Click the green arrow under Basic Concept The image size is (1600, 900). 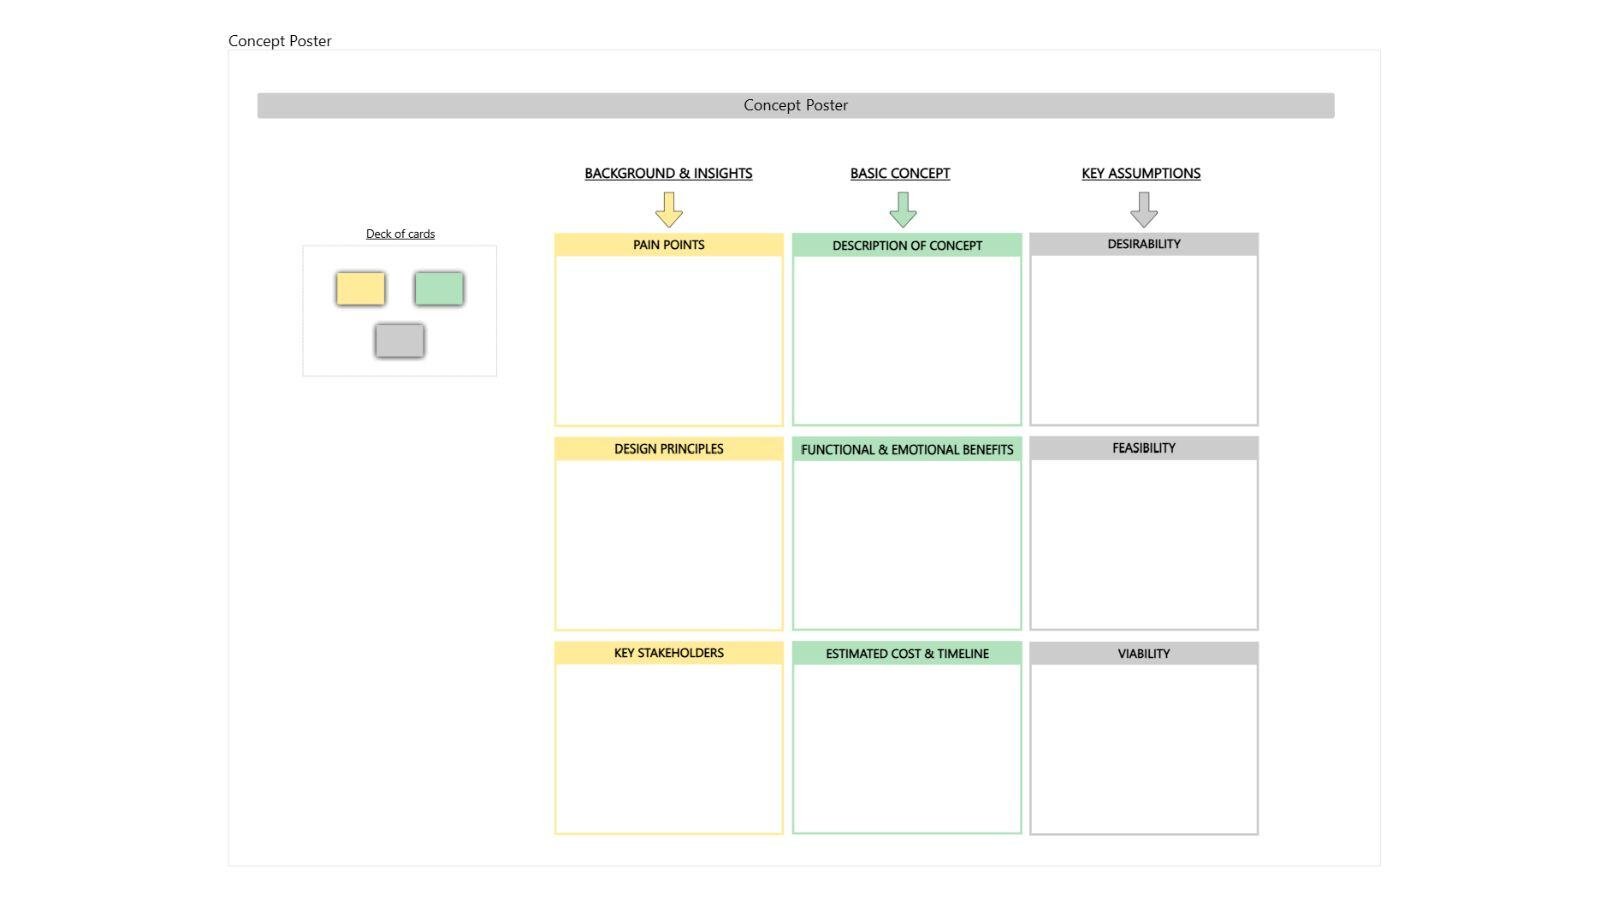tap(903, 209)
